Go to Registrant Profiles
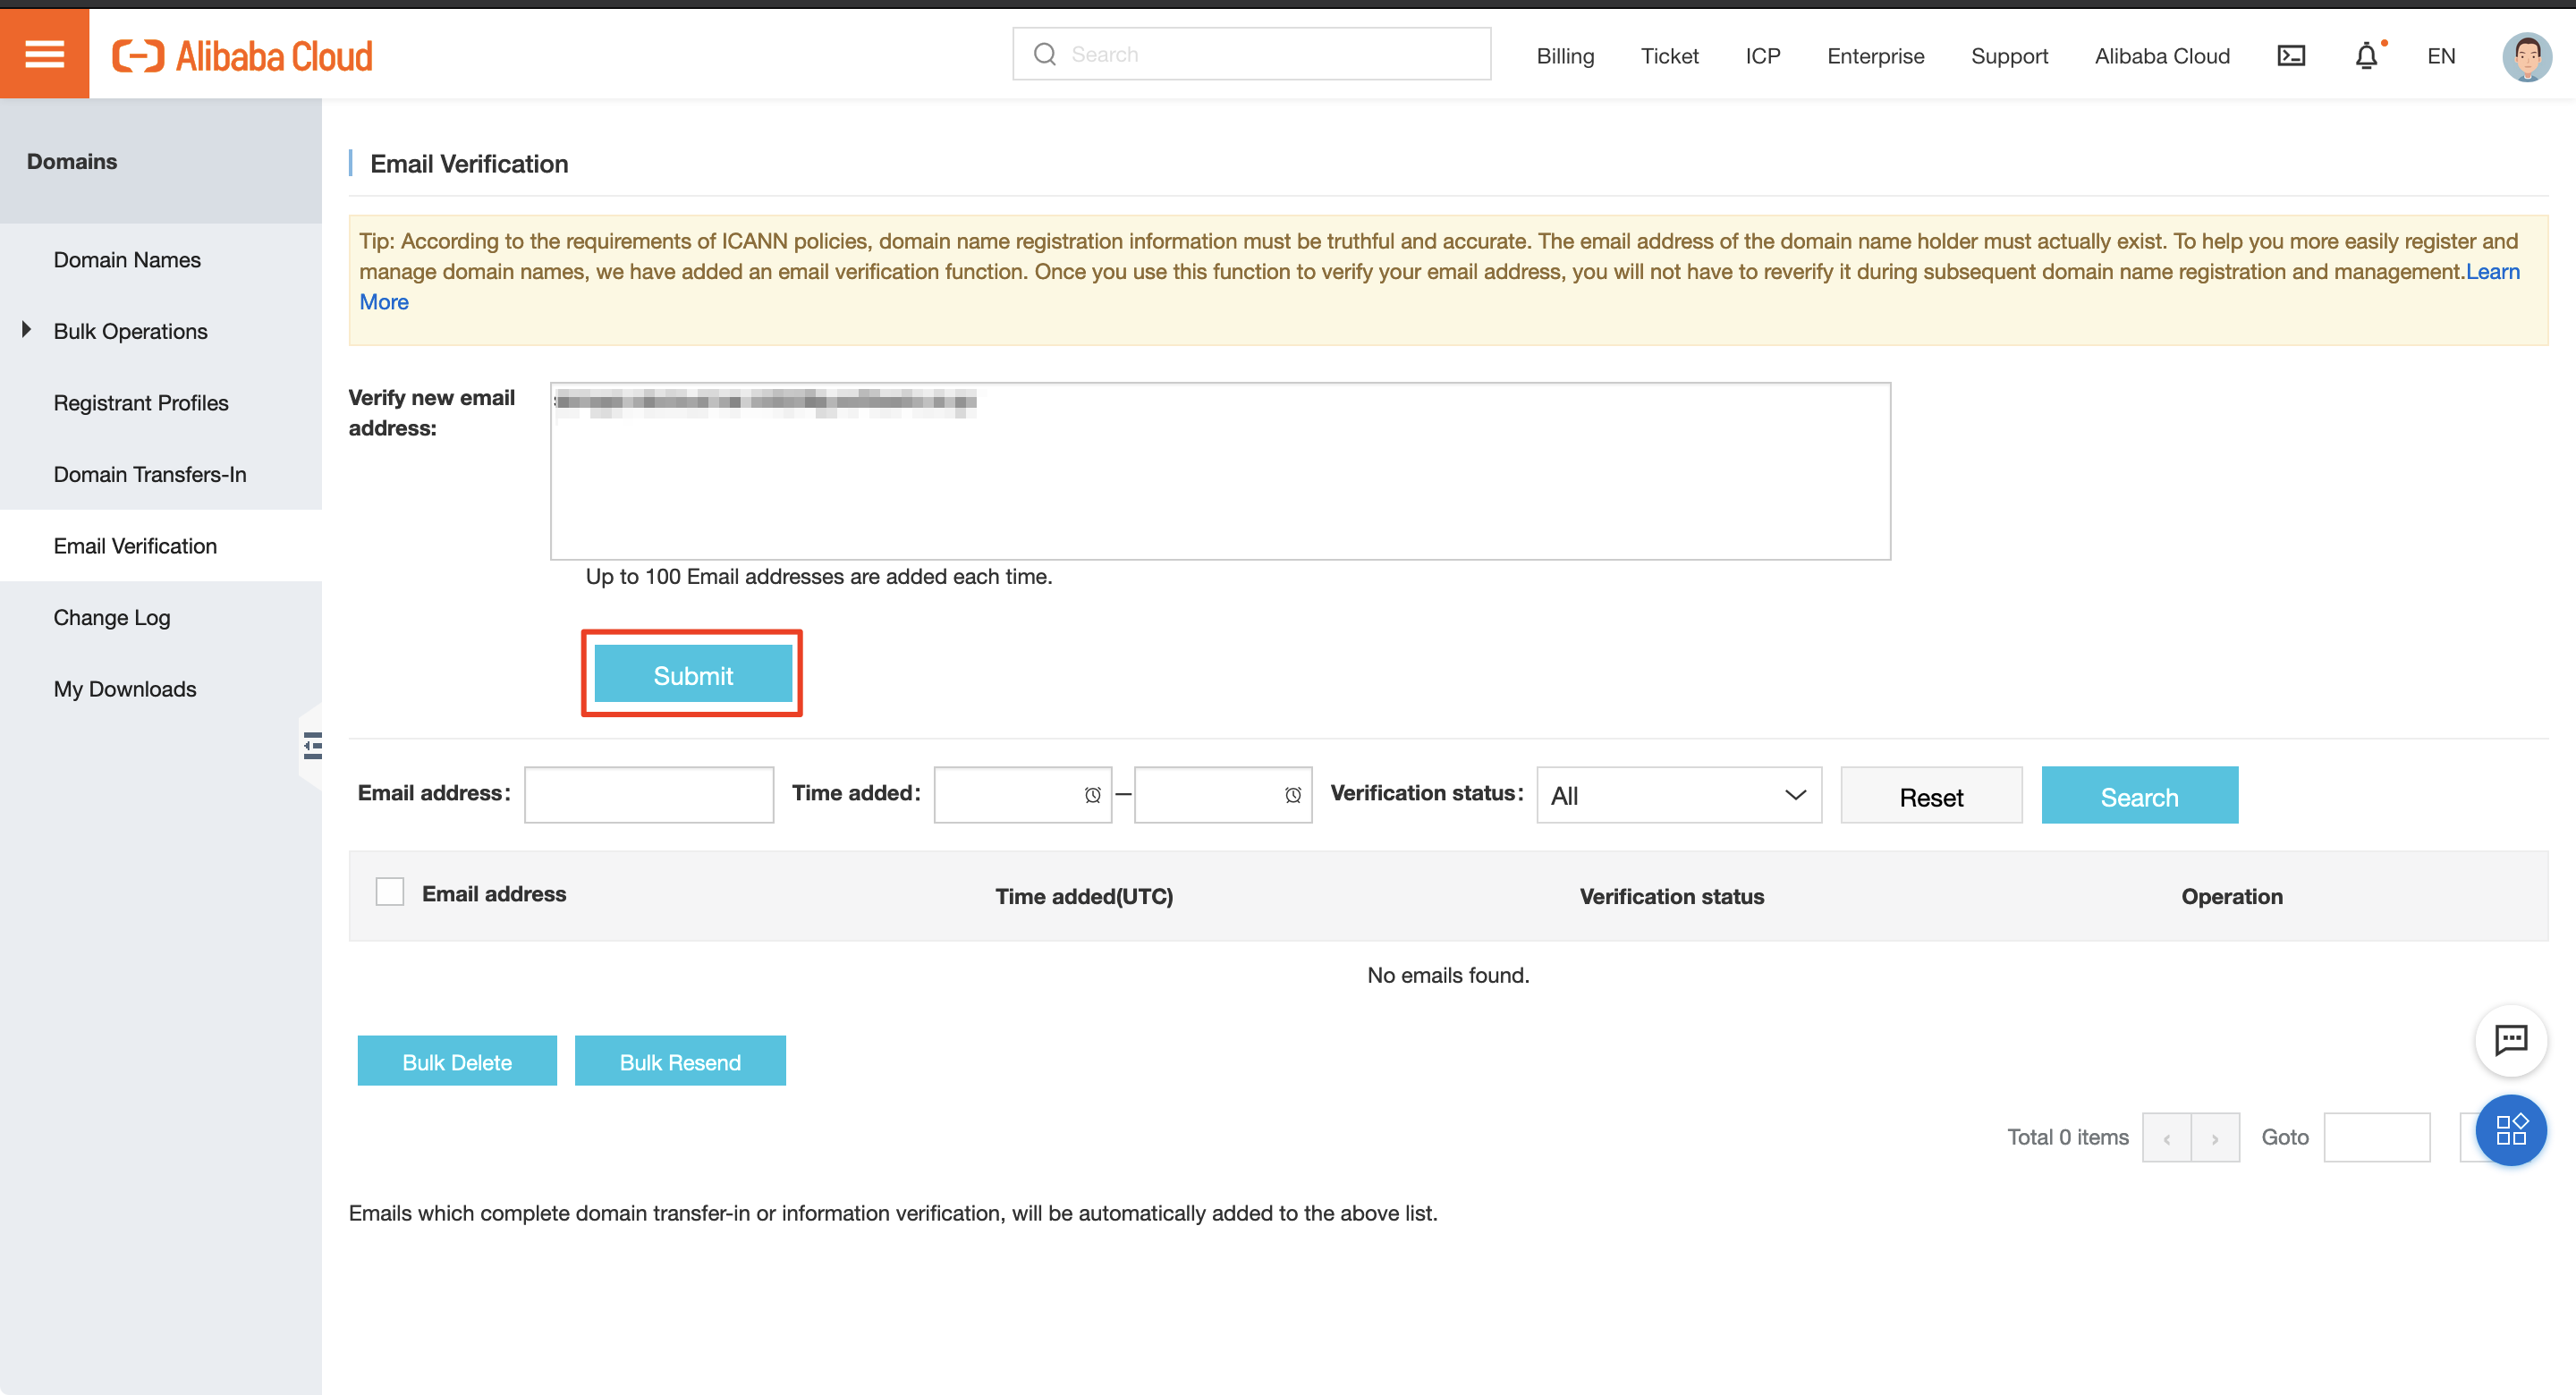 point(141,403)
